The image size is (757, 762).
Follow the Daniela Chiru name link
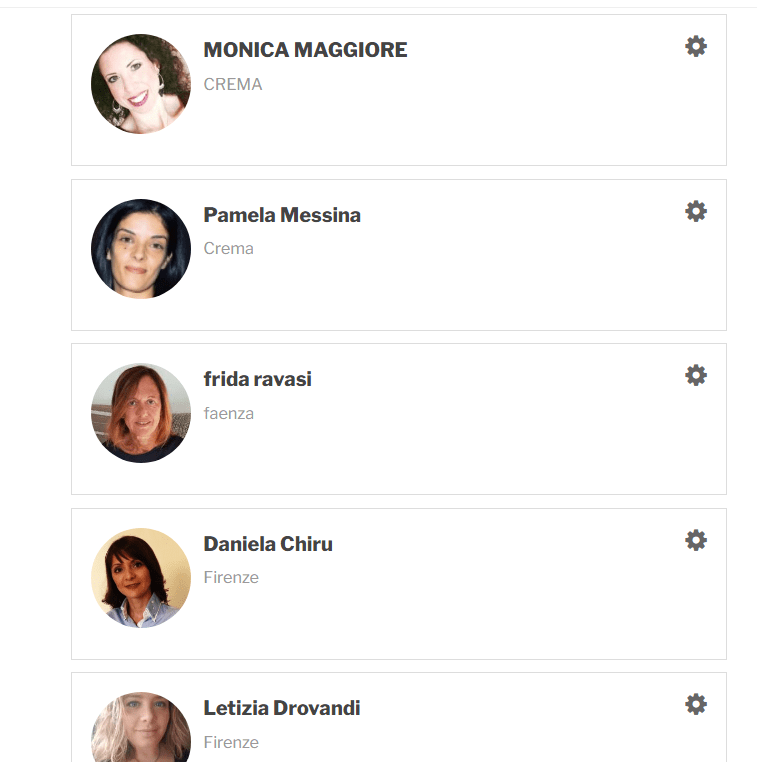pos(268,544)
